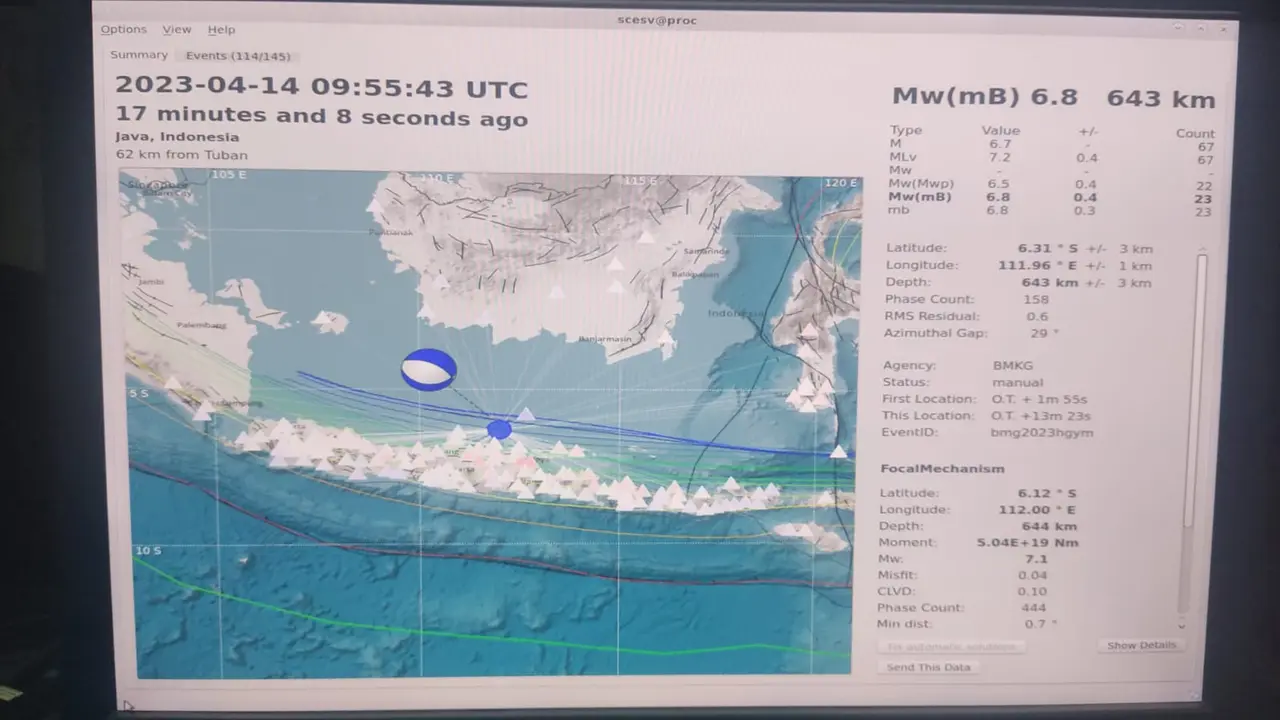The image size is (1280, 720).
Task: Select the event time 2023-04-14 09:55:43 UTC
Action: click(x=321, y=88)
